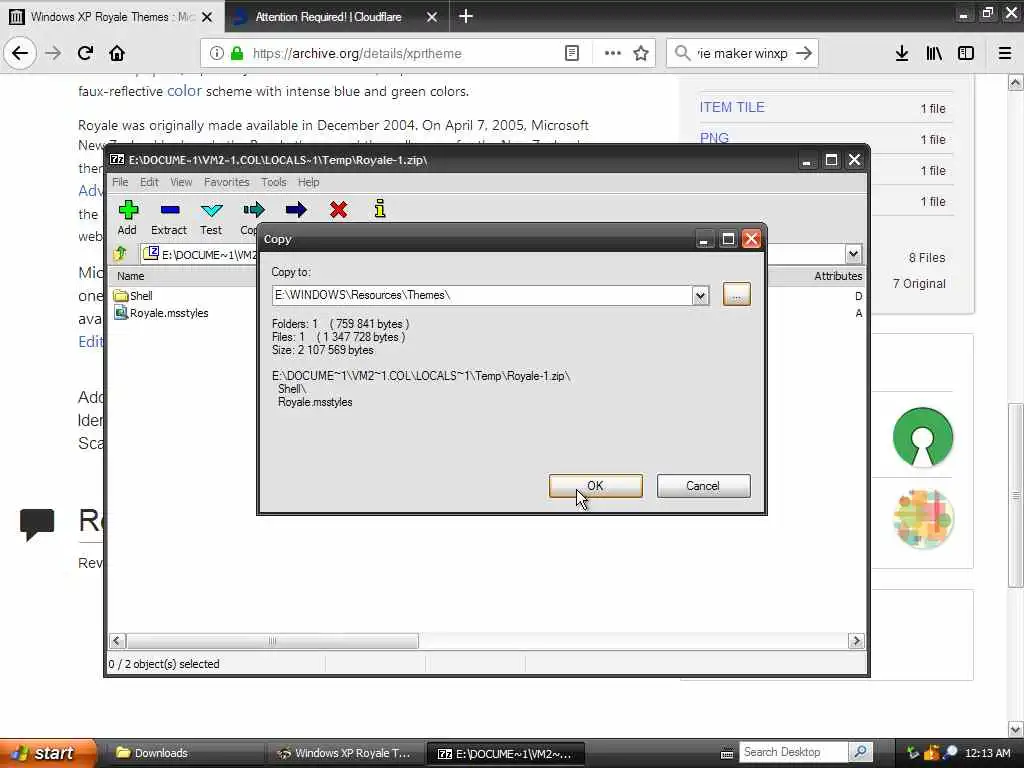Screen dimensions: 1024x768
Task: Click the 7-Zip horizontal scrollbar right arrow
Action: coord(856,641)
